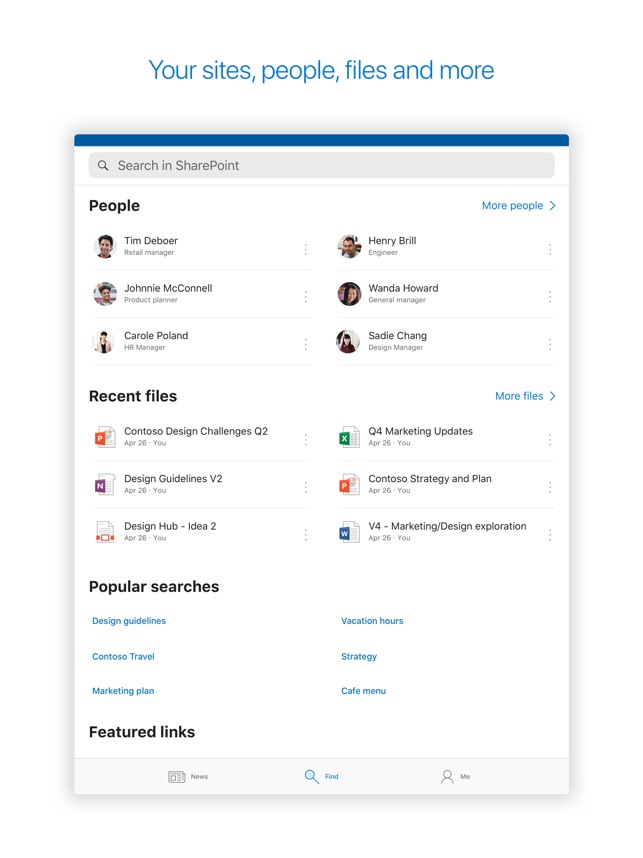This screenshot has width=643, height=858.
Task: Click PowerPoint icon for Contoso Strategy and Plan
Action: (349, 484)
